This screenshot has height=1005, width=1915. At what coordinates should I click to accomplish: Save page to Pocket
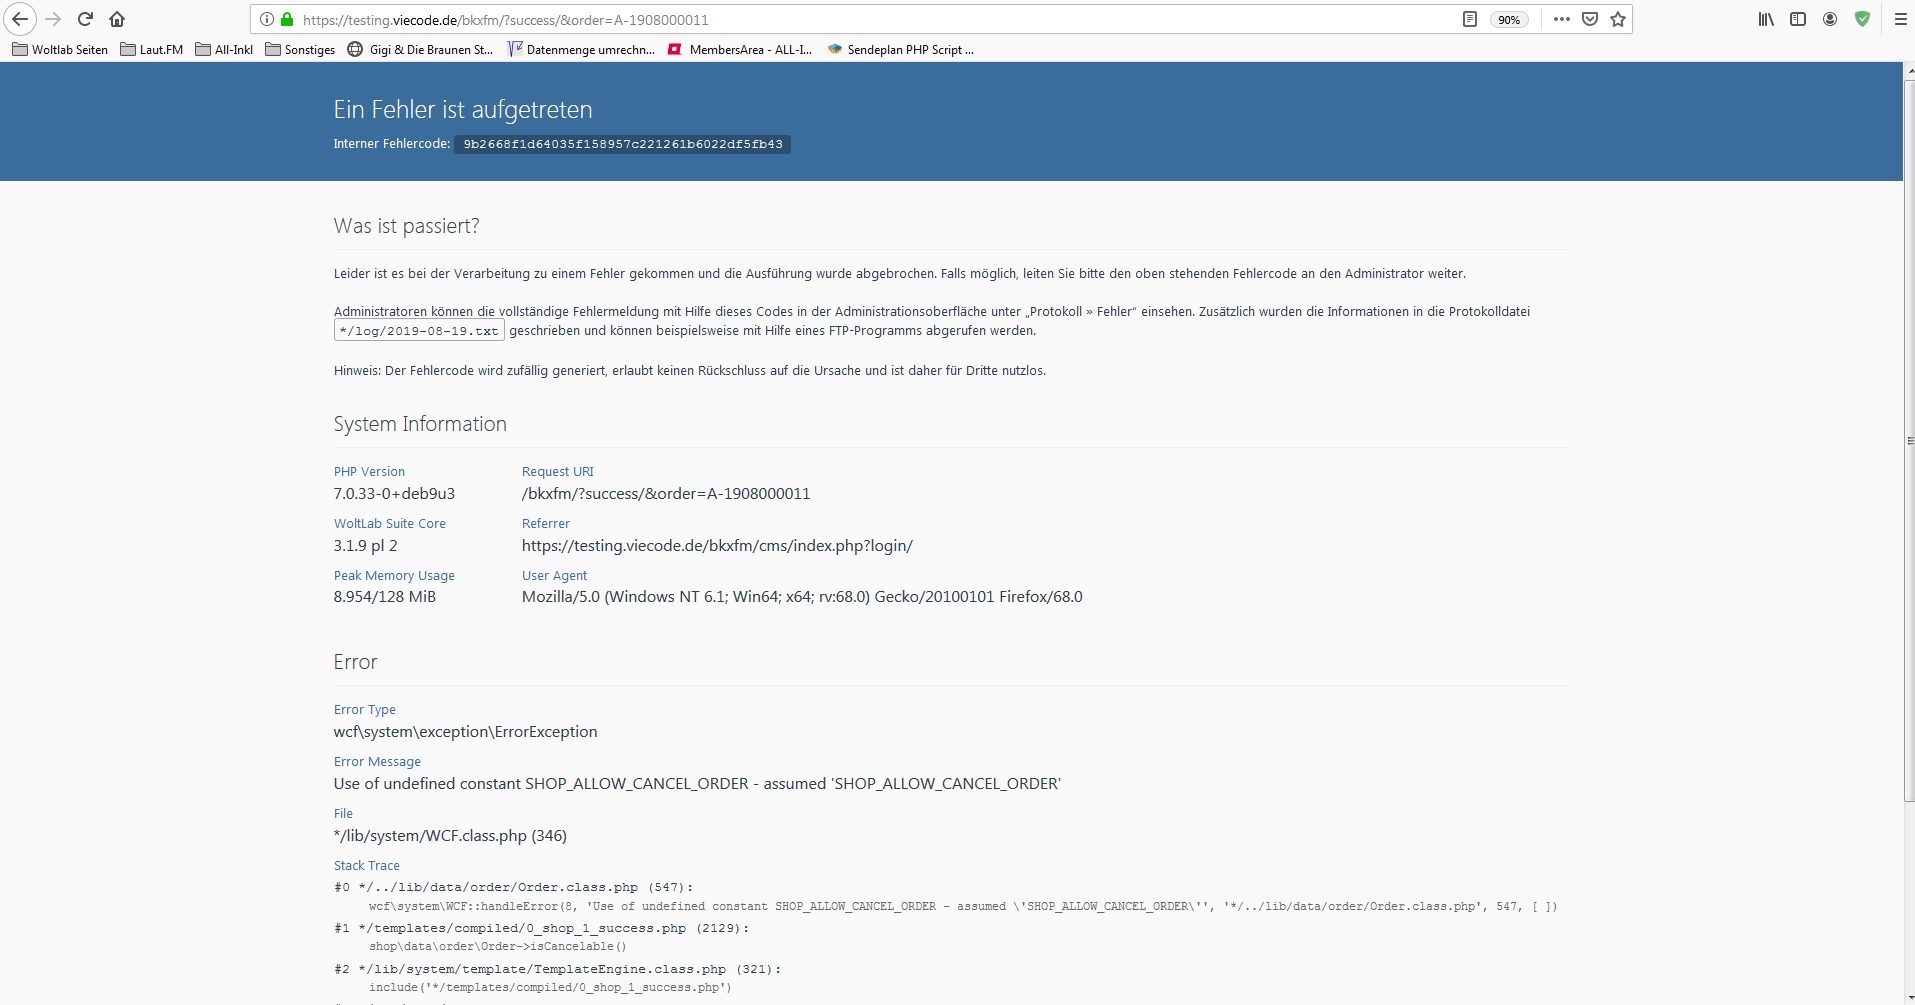(x=1590, y=19)
